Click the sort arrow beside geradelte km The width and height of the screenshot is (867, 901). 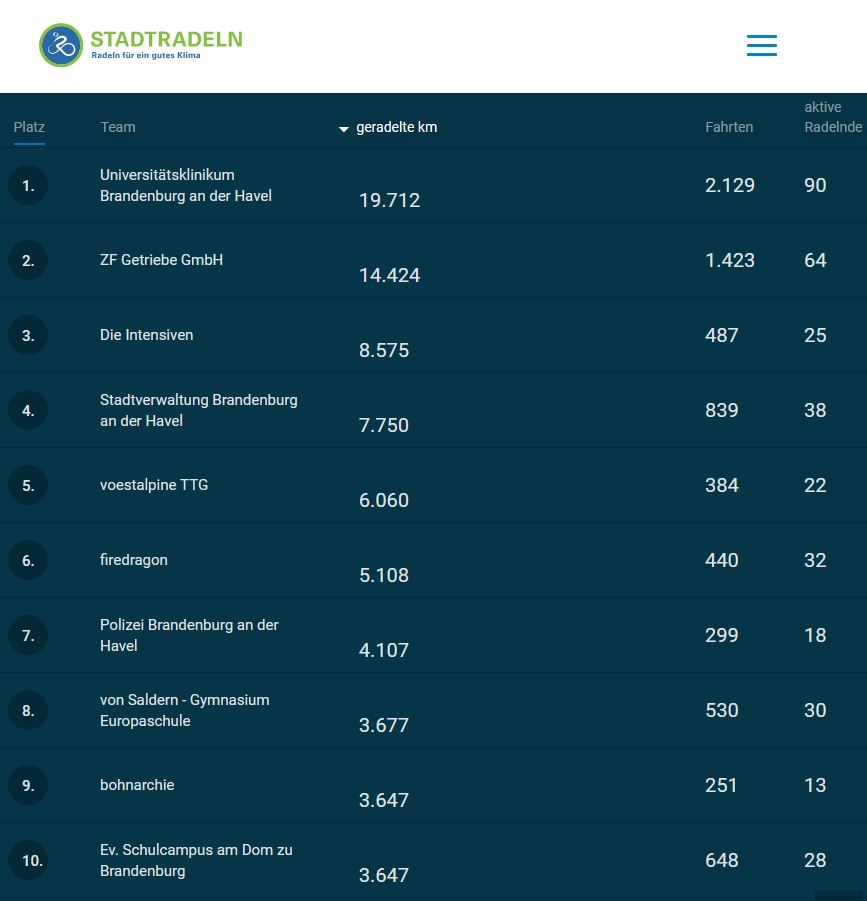tap(344, 129)
